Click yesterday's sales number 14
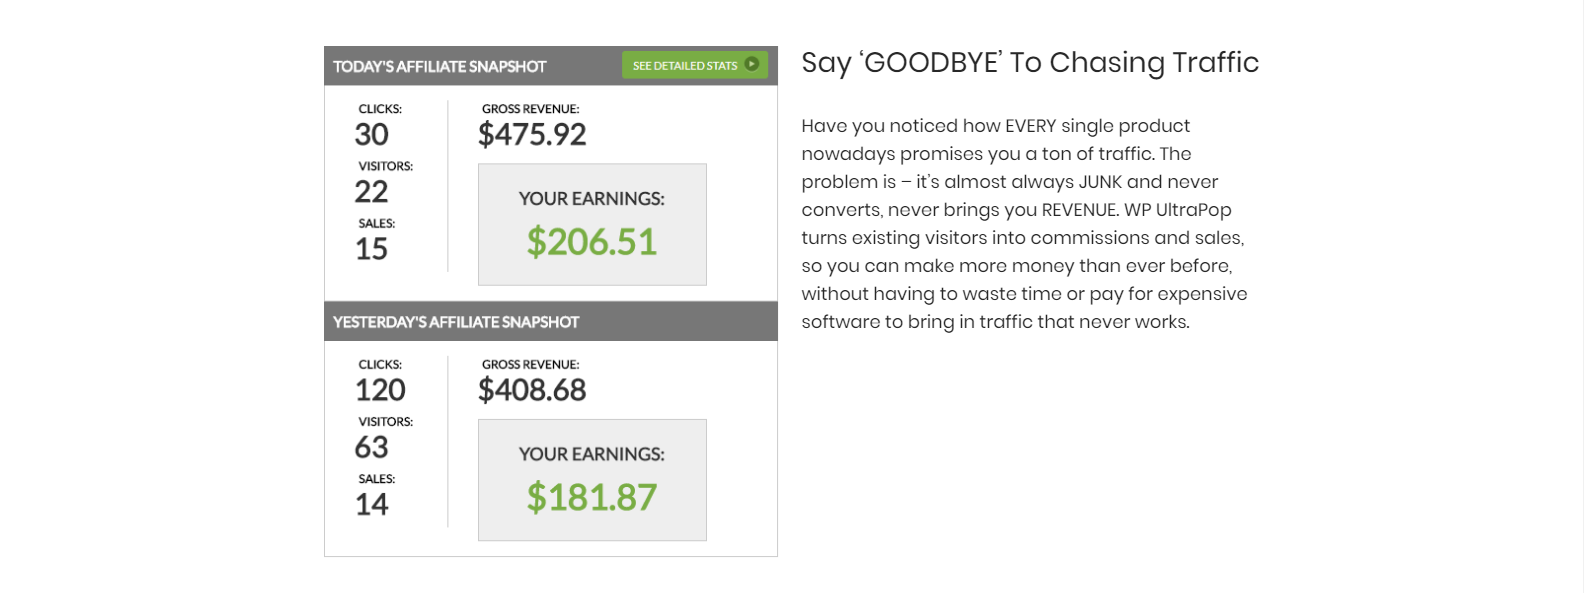The height and width of the screenshot is (593, 1584). [371, 504]
